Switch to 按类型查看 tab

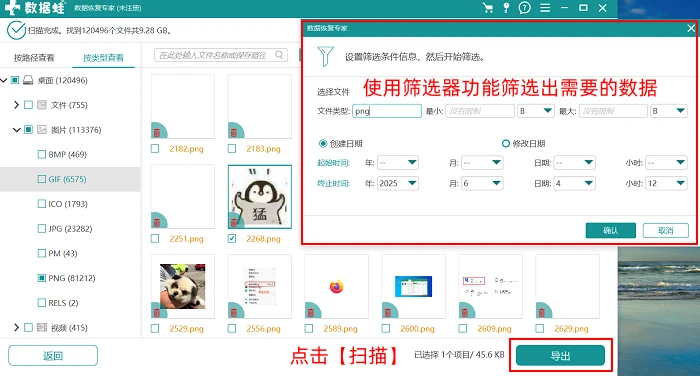coord(103,58)
